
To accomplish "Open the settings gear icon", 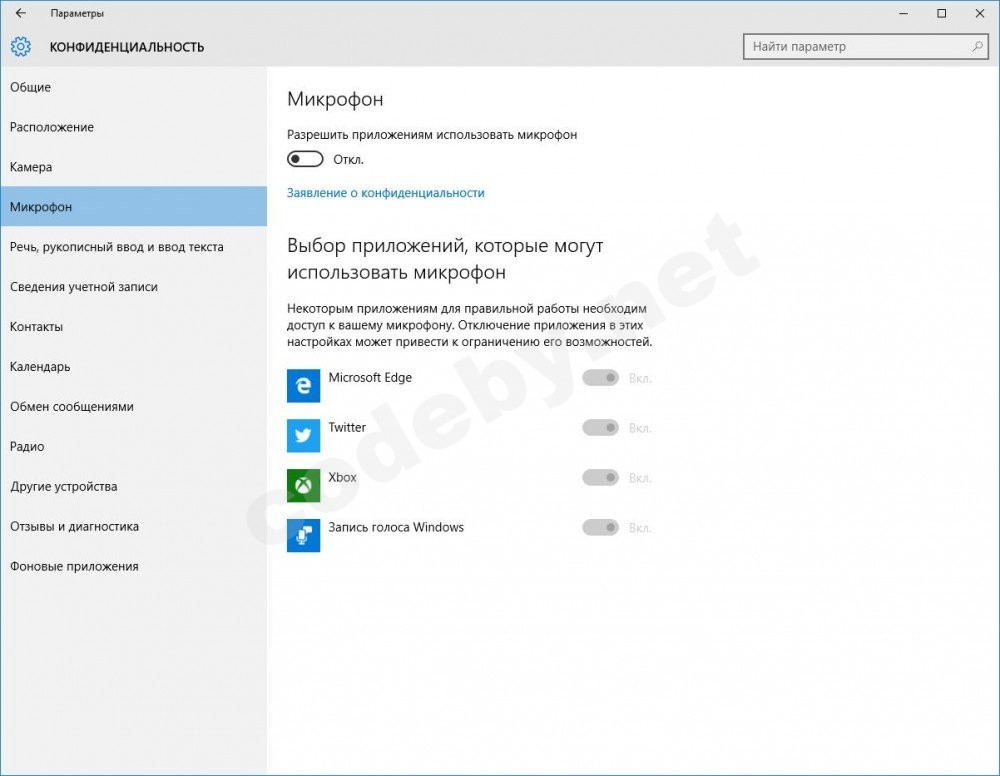I will point(20,47).
